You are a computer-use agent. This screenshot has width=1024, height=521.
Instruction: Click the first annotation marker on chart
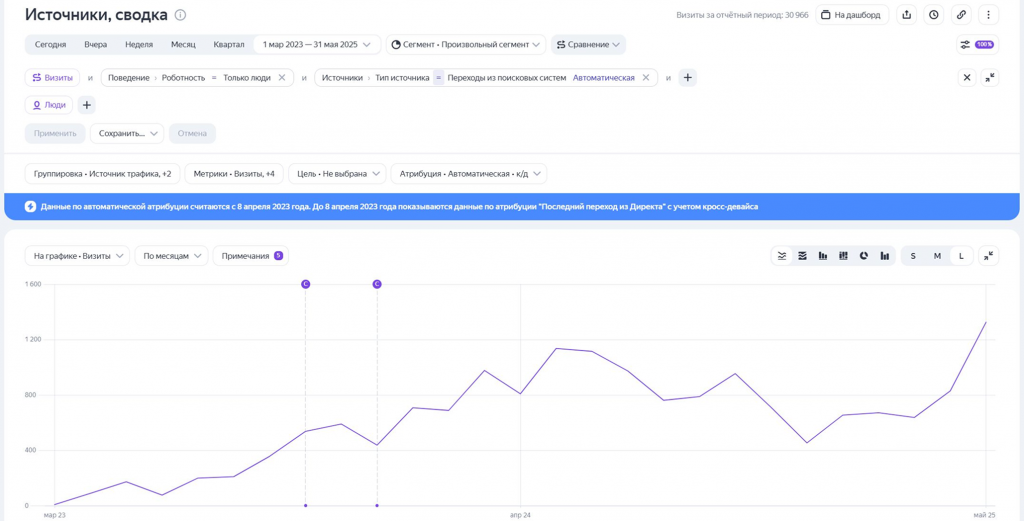[306, 284]
